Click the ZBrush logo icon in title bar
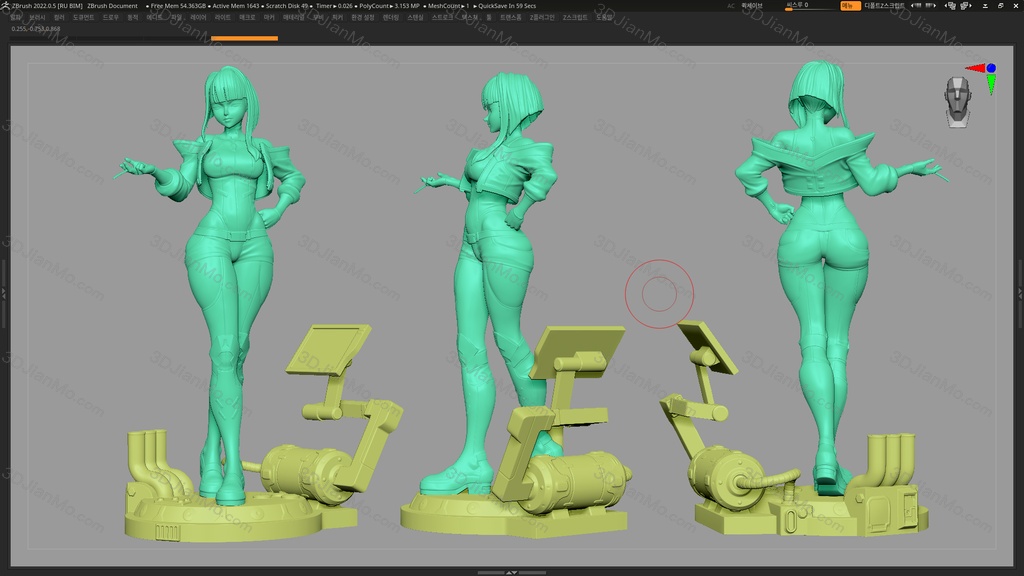This screenshot has width=1024, height=576. (x=5, y=6)
